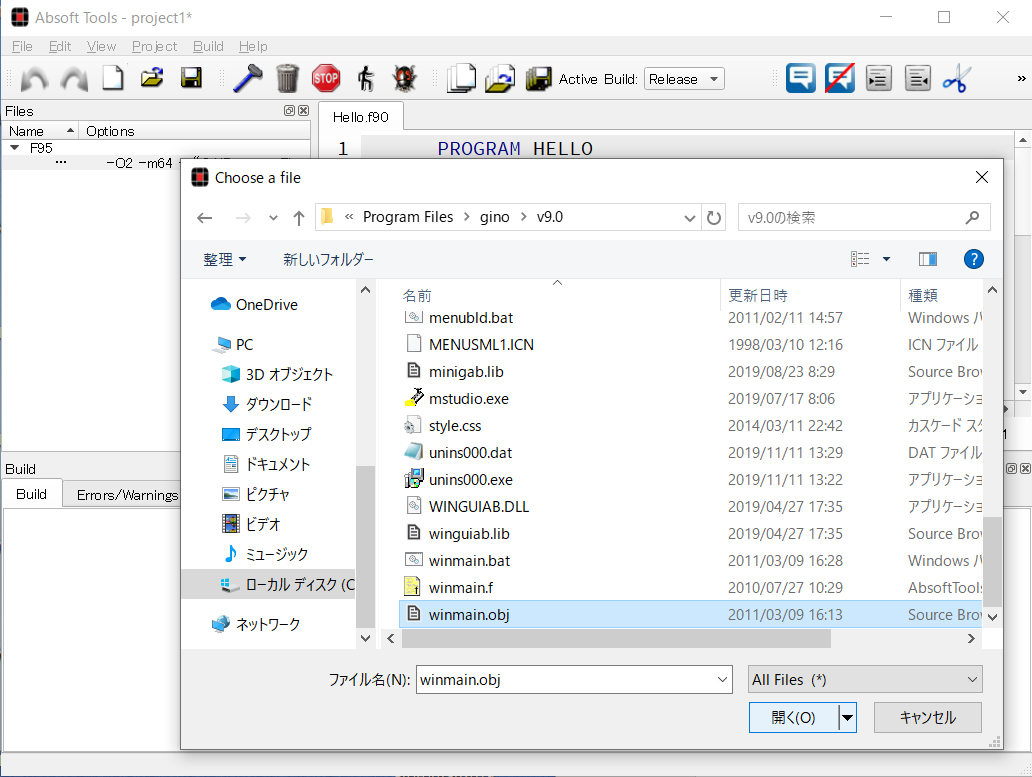Open the Help menu
This screenshot has width=1032, height=777.
tap(253, 46)
